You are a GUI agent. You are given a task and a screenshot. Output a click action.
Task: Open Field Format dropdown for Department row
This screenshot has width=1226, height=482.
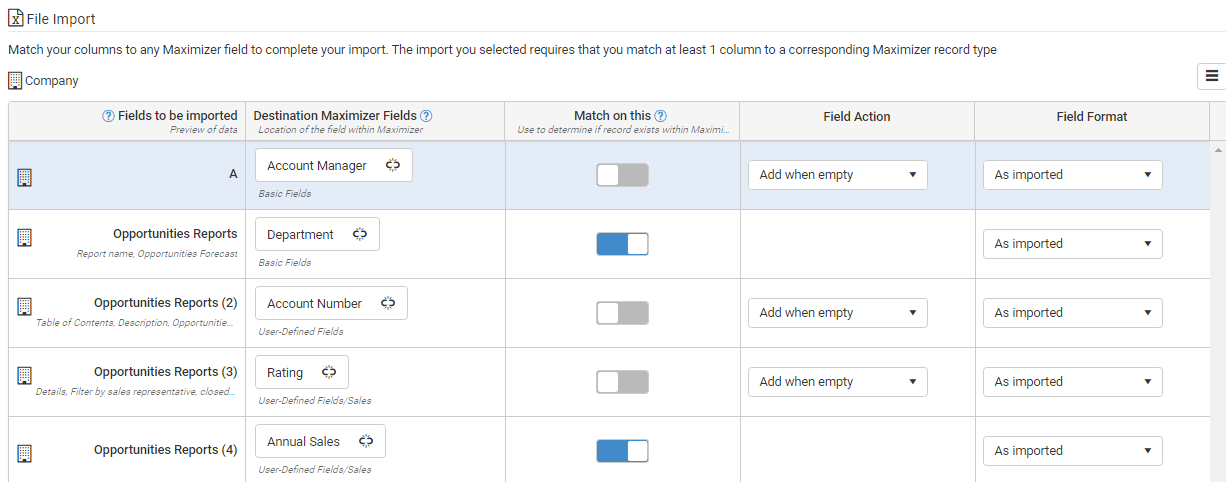pos(1073,244)
